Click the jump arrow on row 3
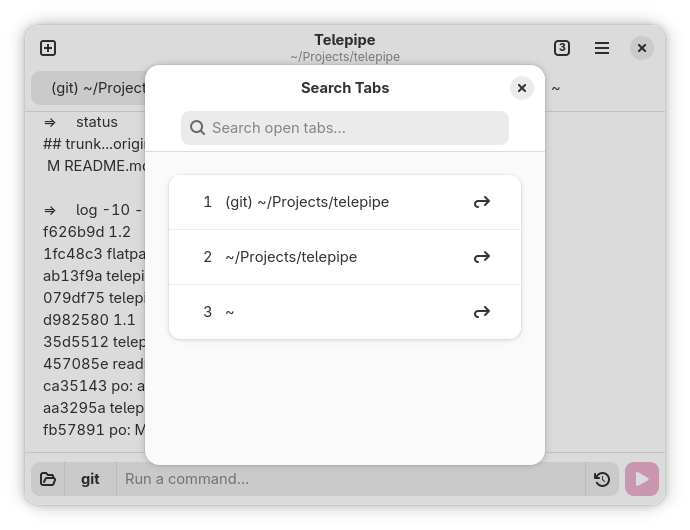 coord(481,312)
